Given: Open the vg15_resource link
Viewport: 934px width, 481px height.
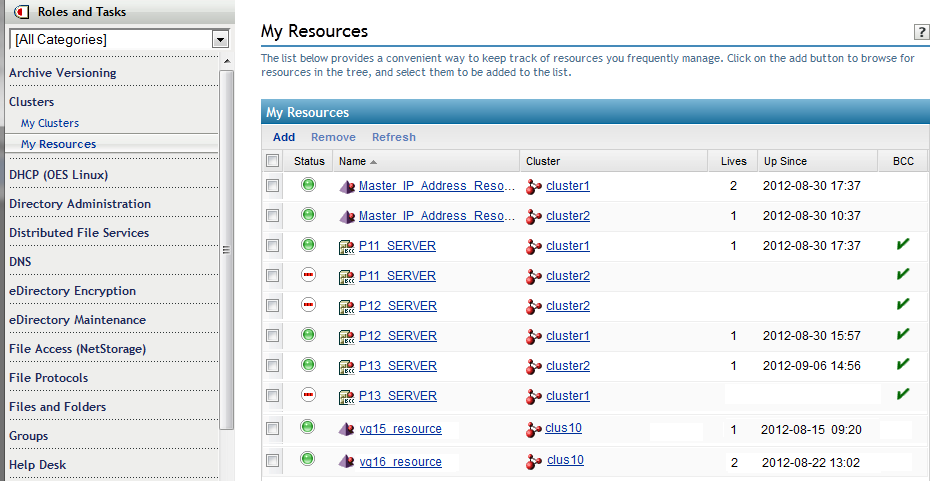Looking at the screenshot, I should [400, 429].
